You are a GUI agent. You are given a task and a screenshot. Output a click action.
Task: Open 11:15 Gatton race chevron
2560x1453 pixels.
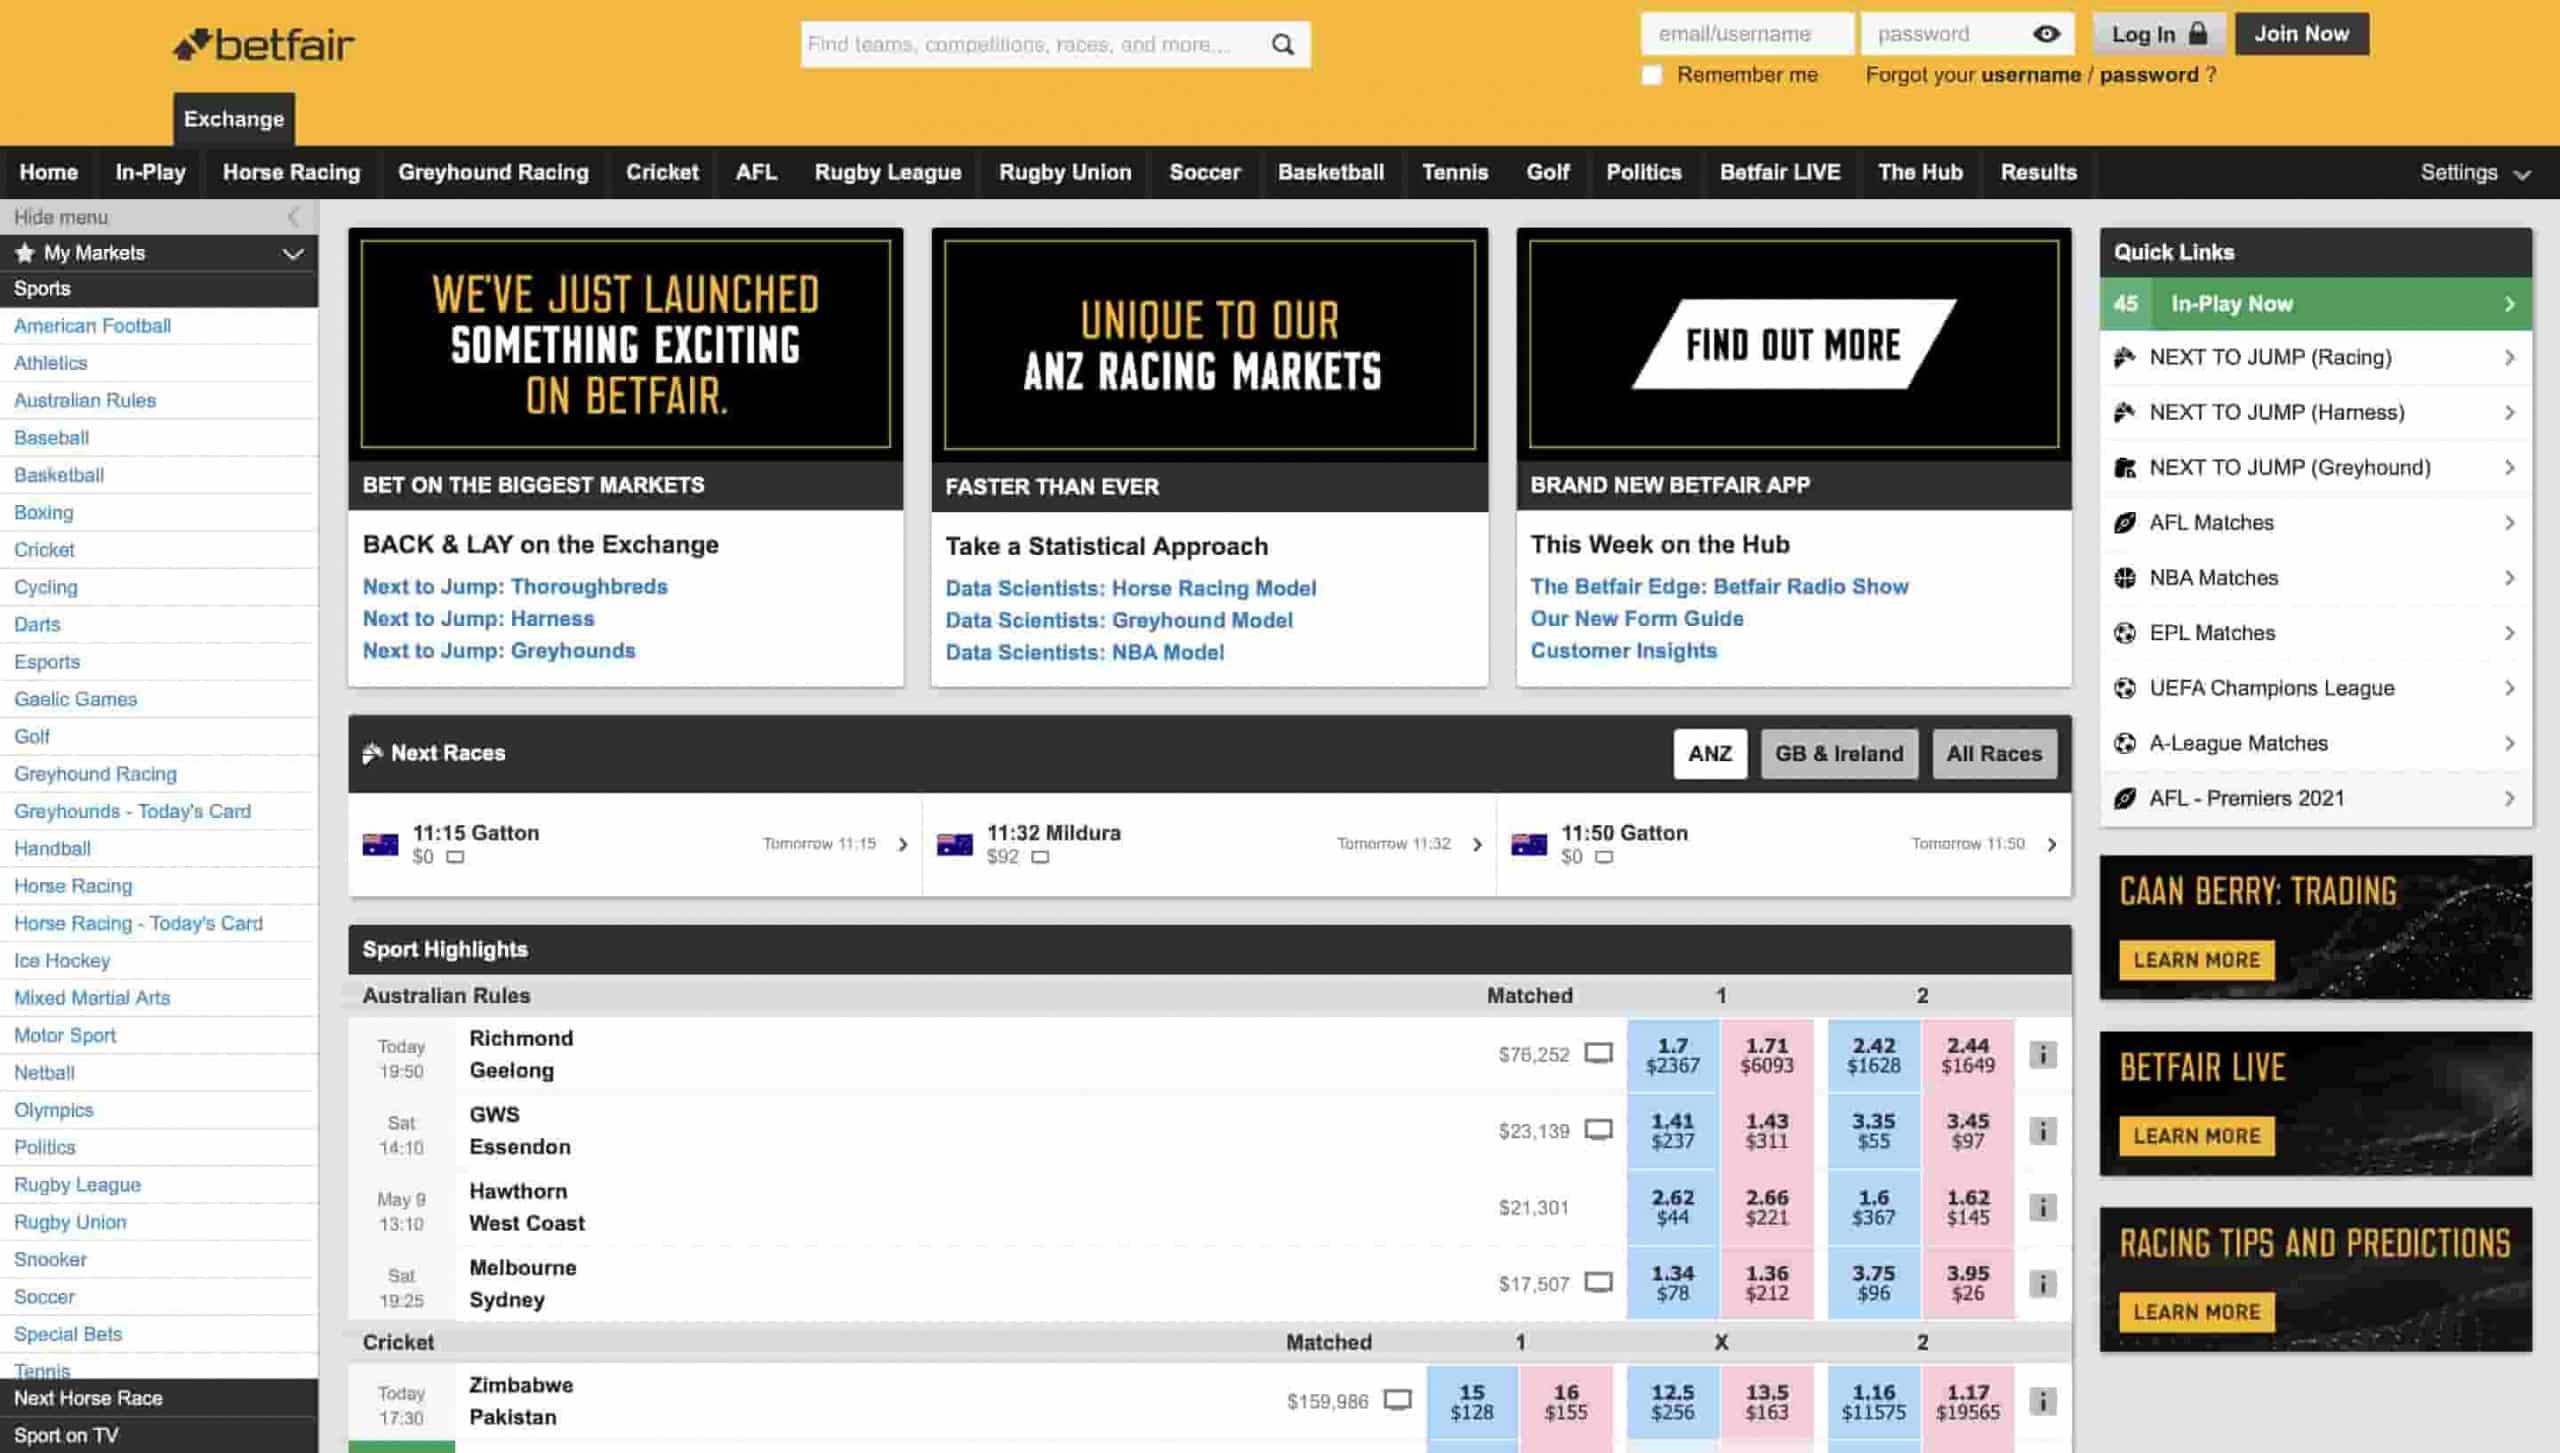(x=903, y=845)
